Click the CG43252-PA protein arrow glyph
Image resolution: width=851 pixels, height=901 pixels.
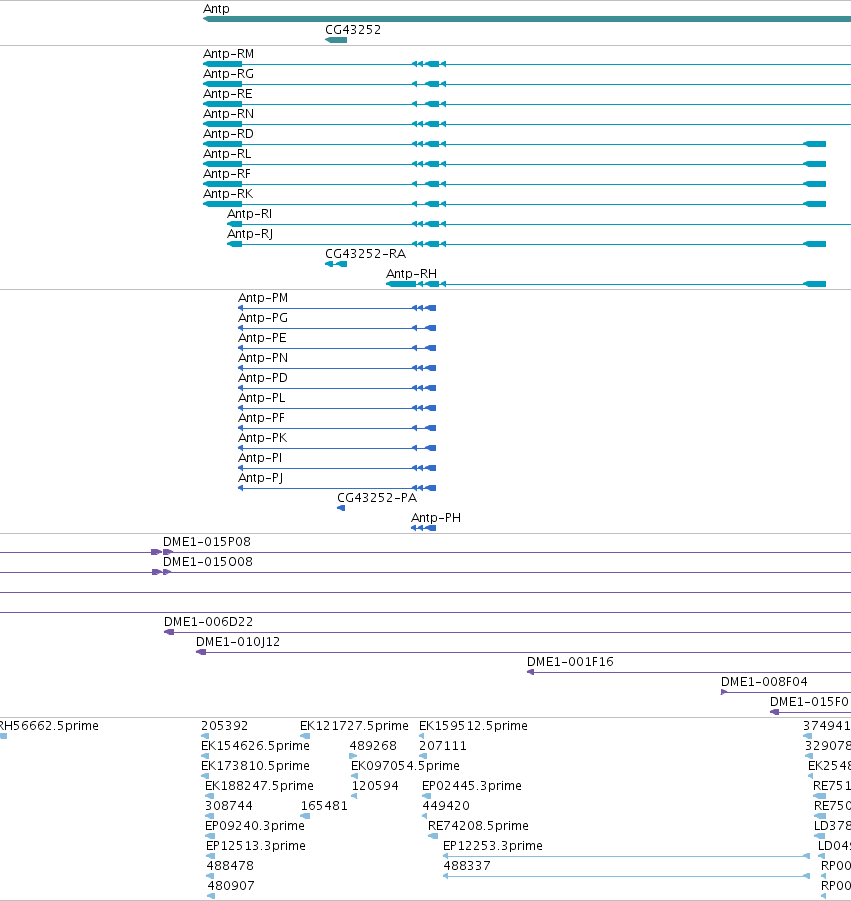341,509
